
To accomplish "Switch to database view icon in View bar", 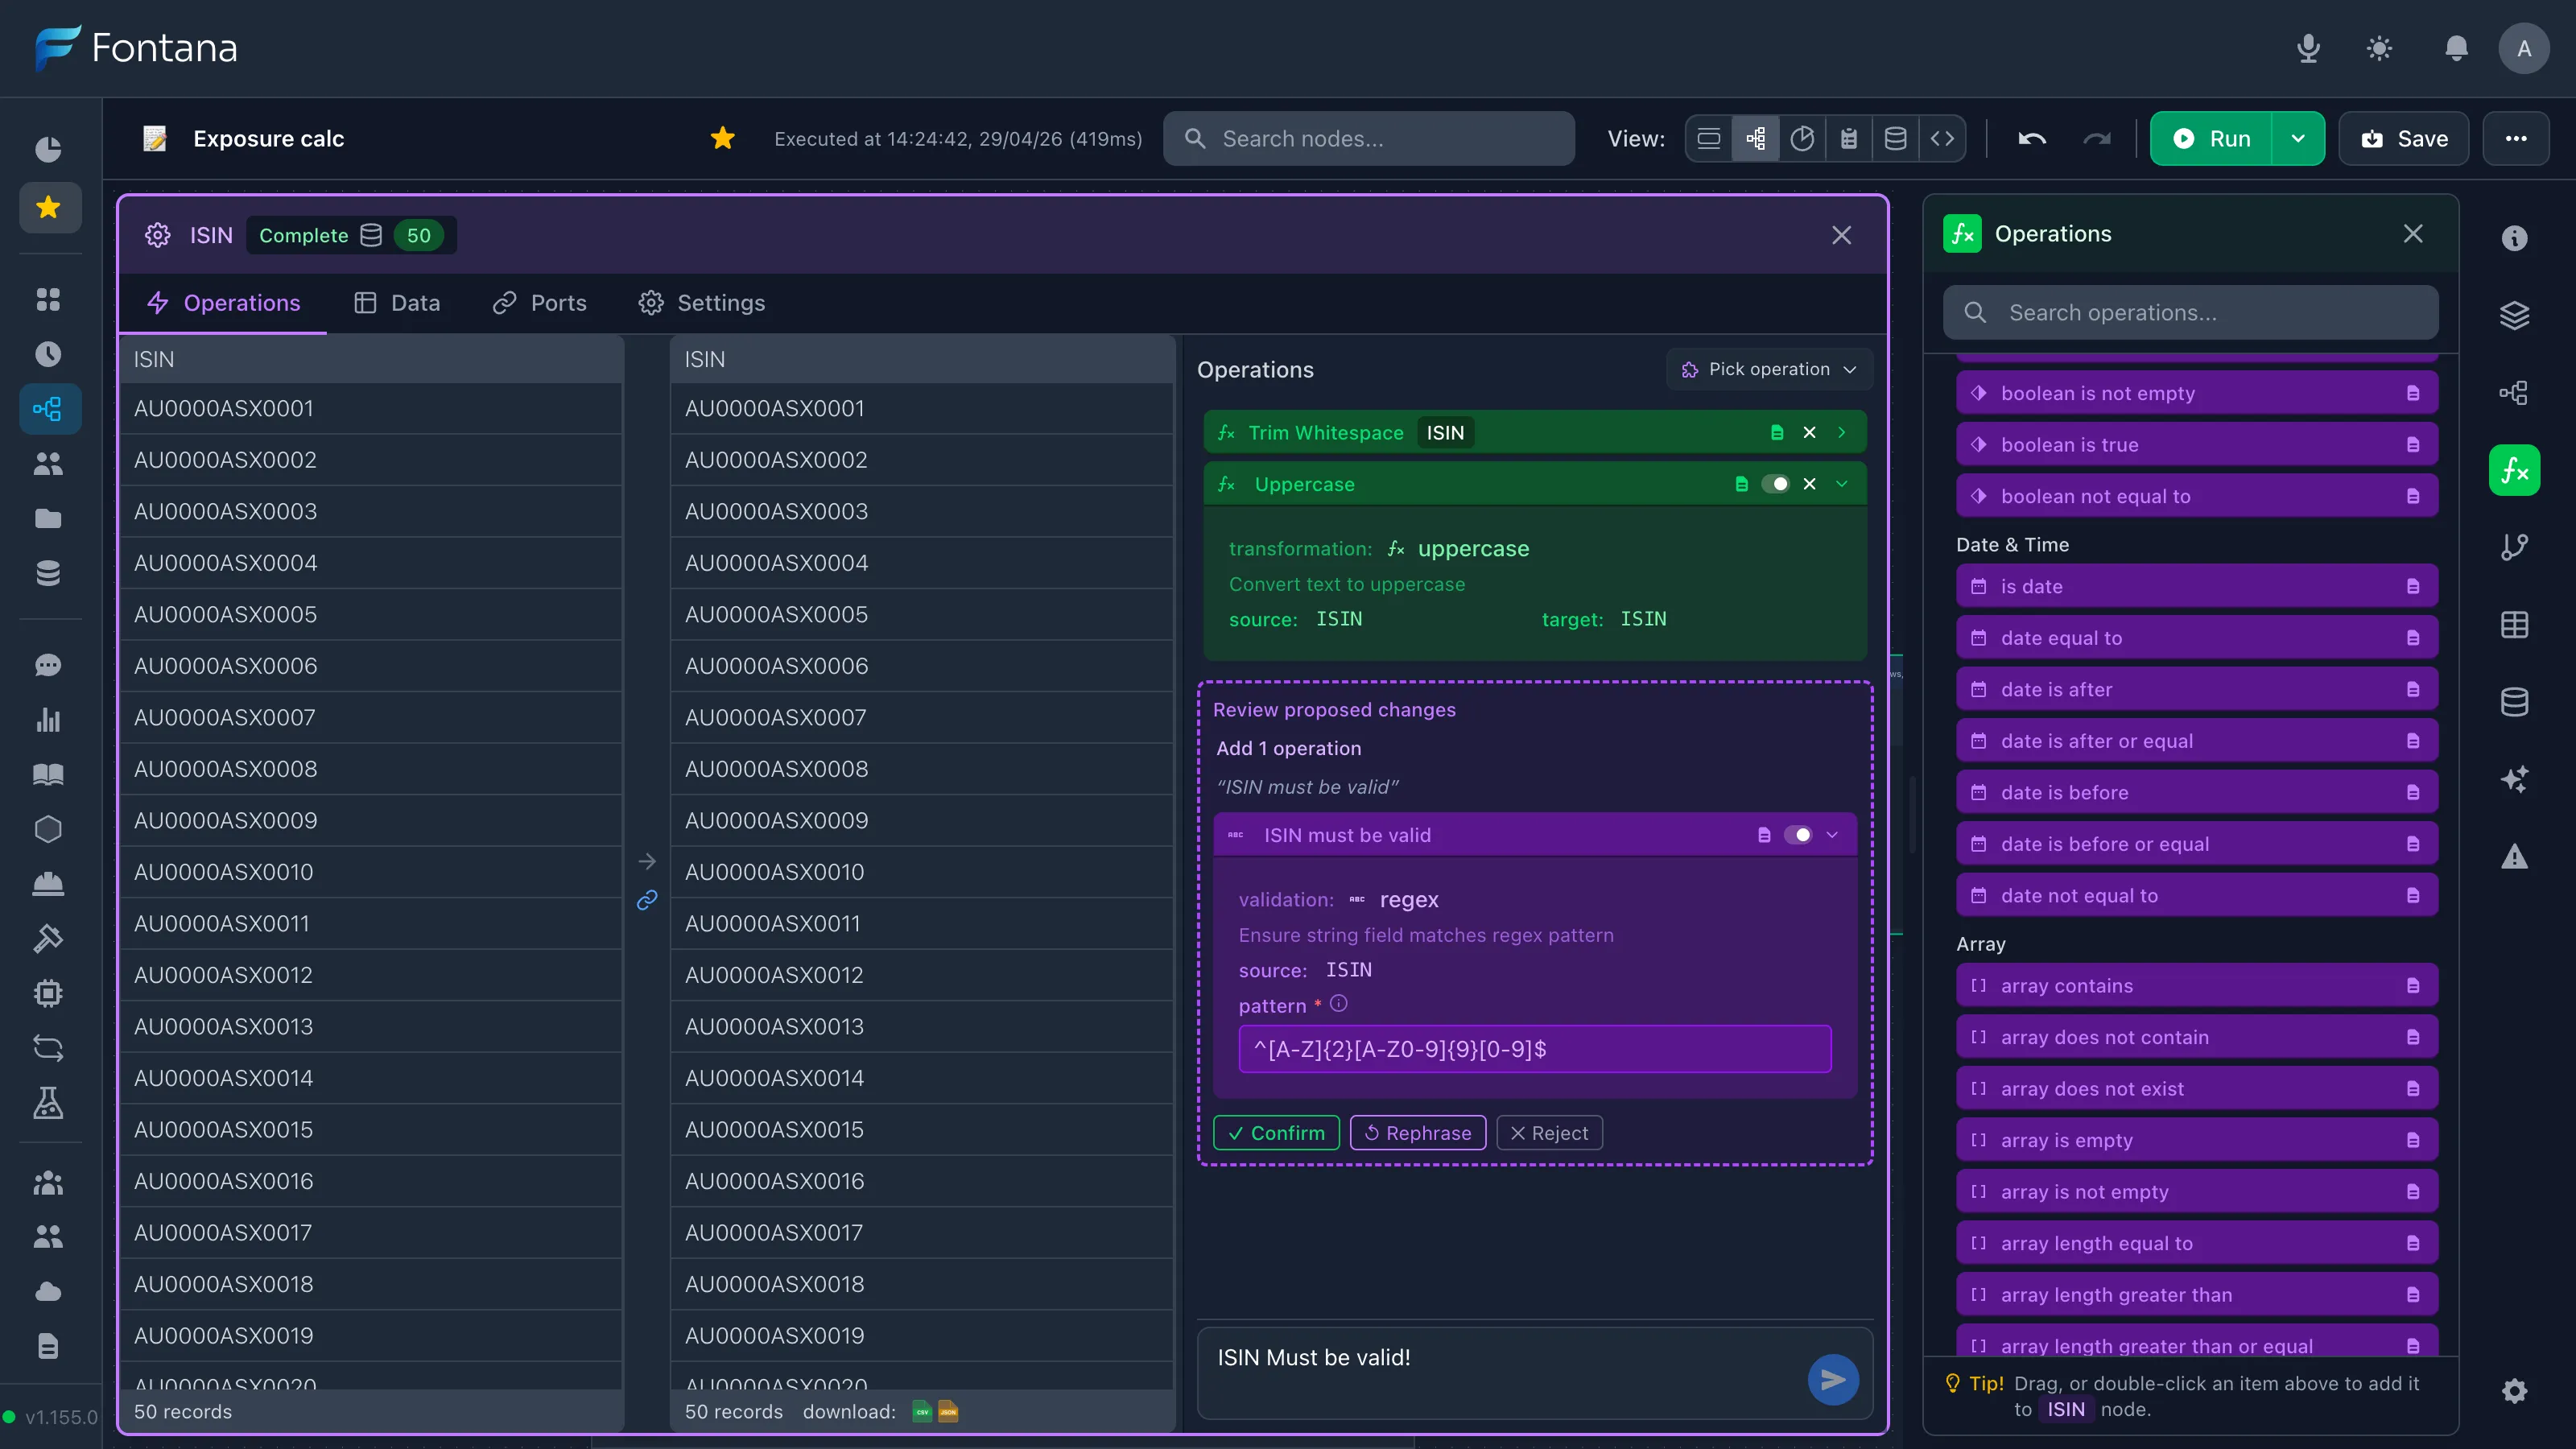I will point(1895,138).
